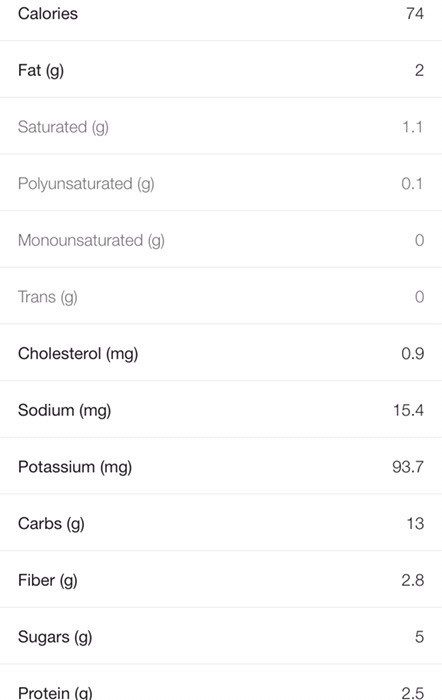The width and height of the screenshot is (442, 700).
Task: Tap the Sodium value 15.4
Action: (408, 410)
